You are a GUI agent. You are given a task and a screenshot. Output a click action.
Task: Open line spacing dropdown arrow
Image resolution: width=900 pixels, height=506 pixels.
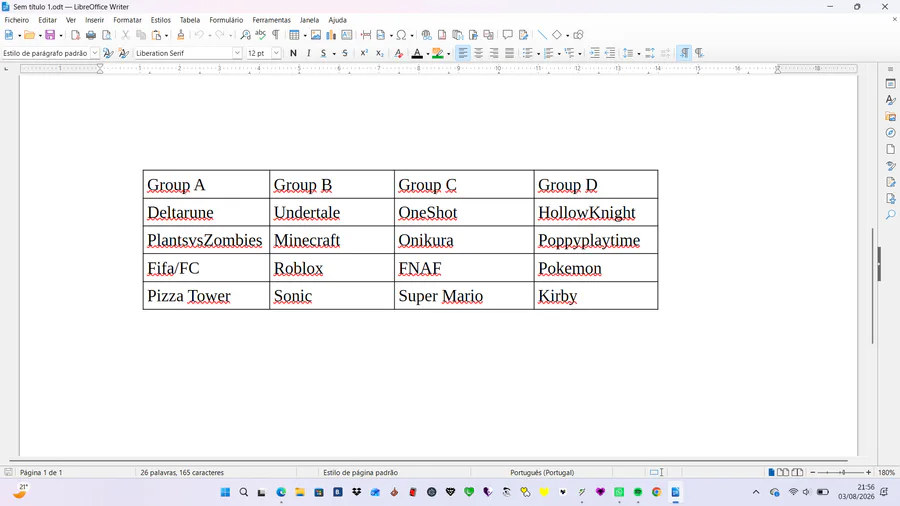click(x=639, y=53)
